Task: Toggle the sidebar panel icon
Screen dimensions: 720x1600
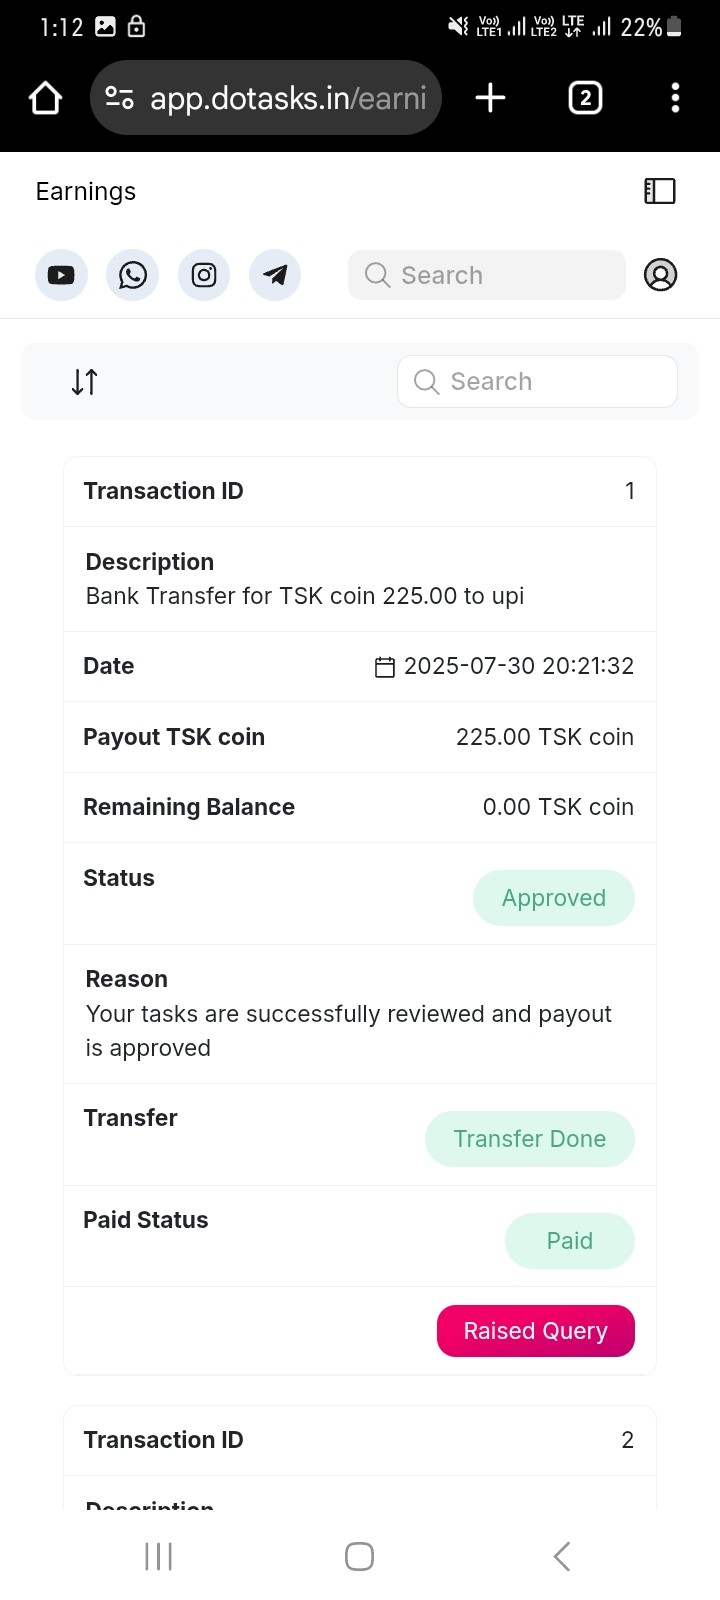Action: click(660, 191)
